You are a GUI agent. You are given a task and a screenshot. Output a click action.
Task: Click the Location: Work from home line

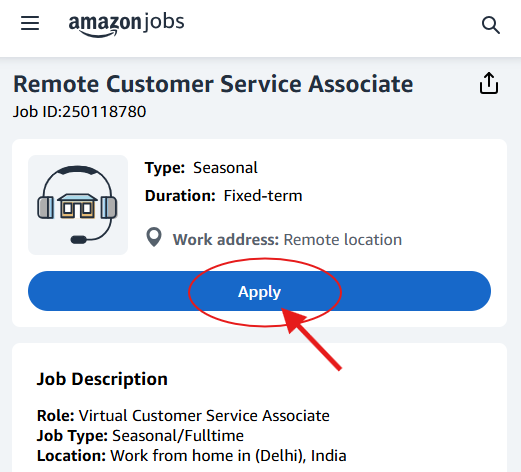192,456
